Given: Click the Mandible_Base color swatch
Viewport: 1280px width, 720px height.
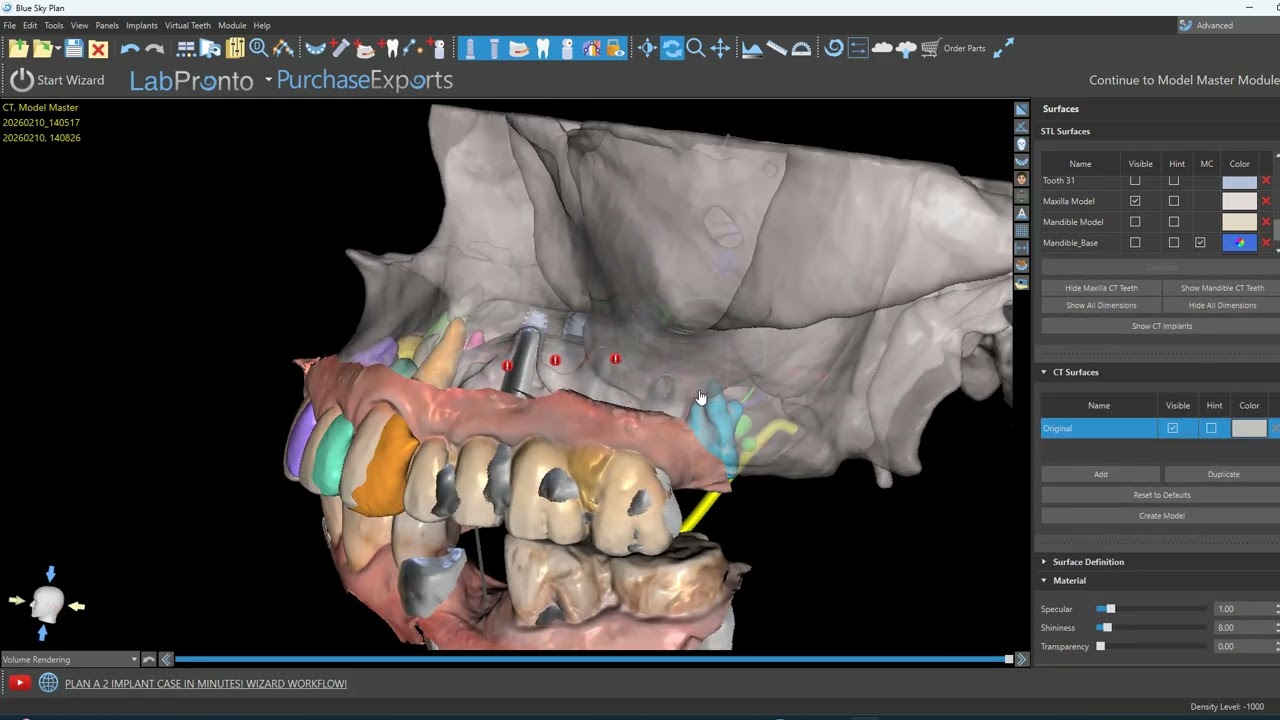Looking at the screenshot, I should [1239, 243].
